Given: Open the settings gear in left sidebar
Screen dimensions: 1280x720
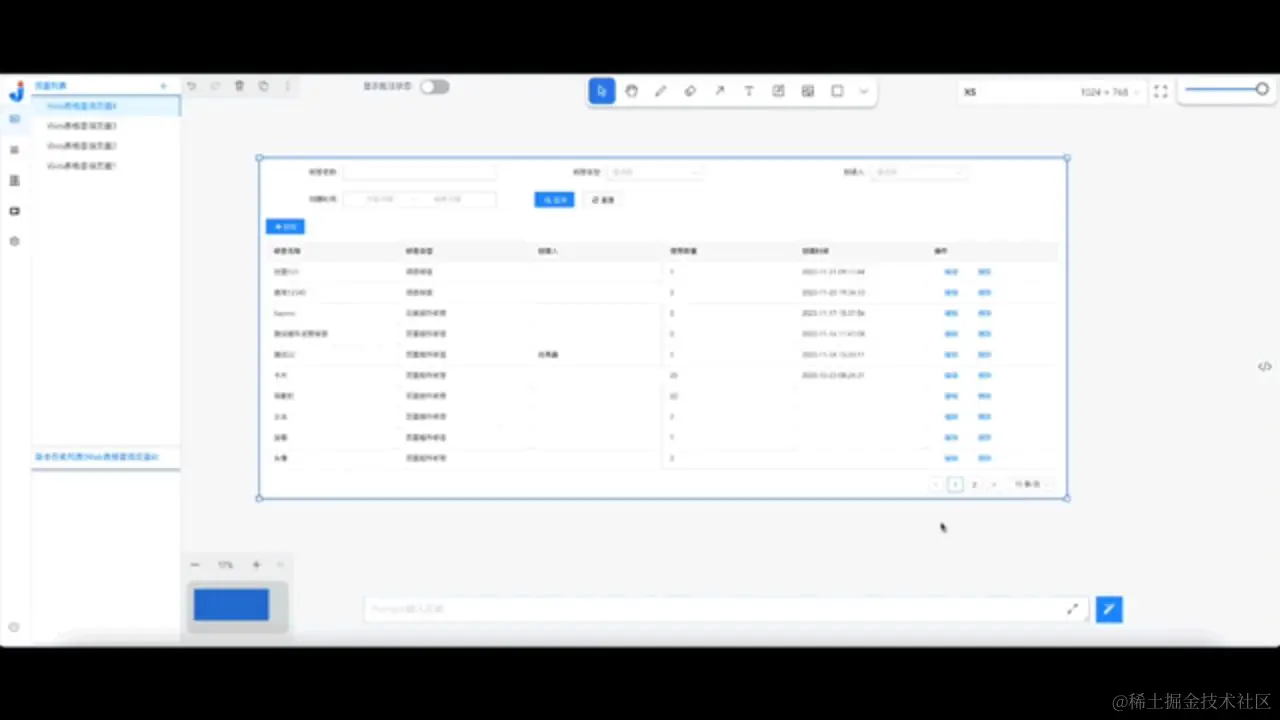Looking at the screenshot, I should click(x=14, y=241).
